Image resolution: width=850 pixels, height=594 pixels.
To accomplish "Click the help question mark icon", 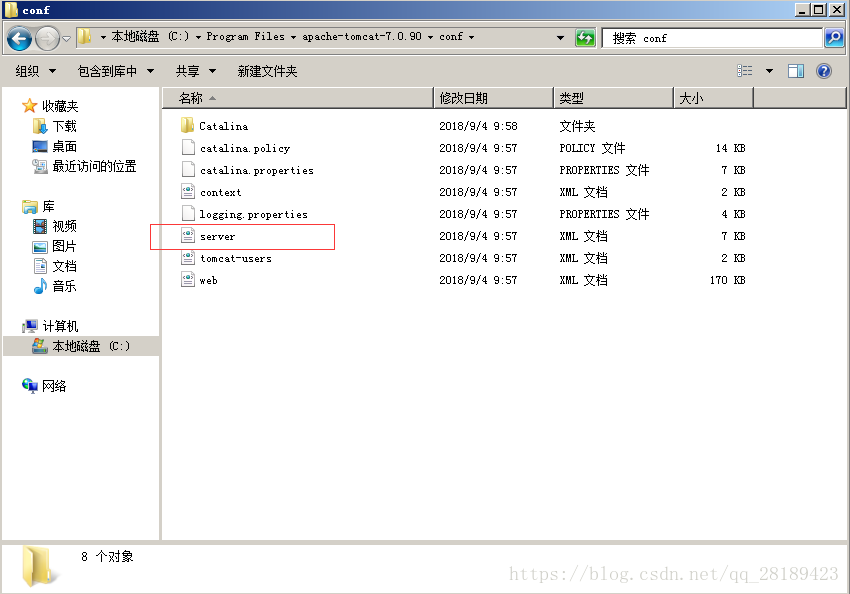I will [823, 71].
